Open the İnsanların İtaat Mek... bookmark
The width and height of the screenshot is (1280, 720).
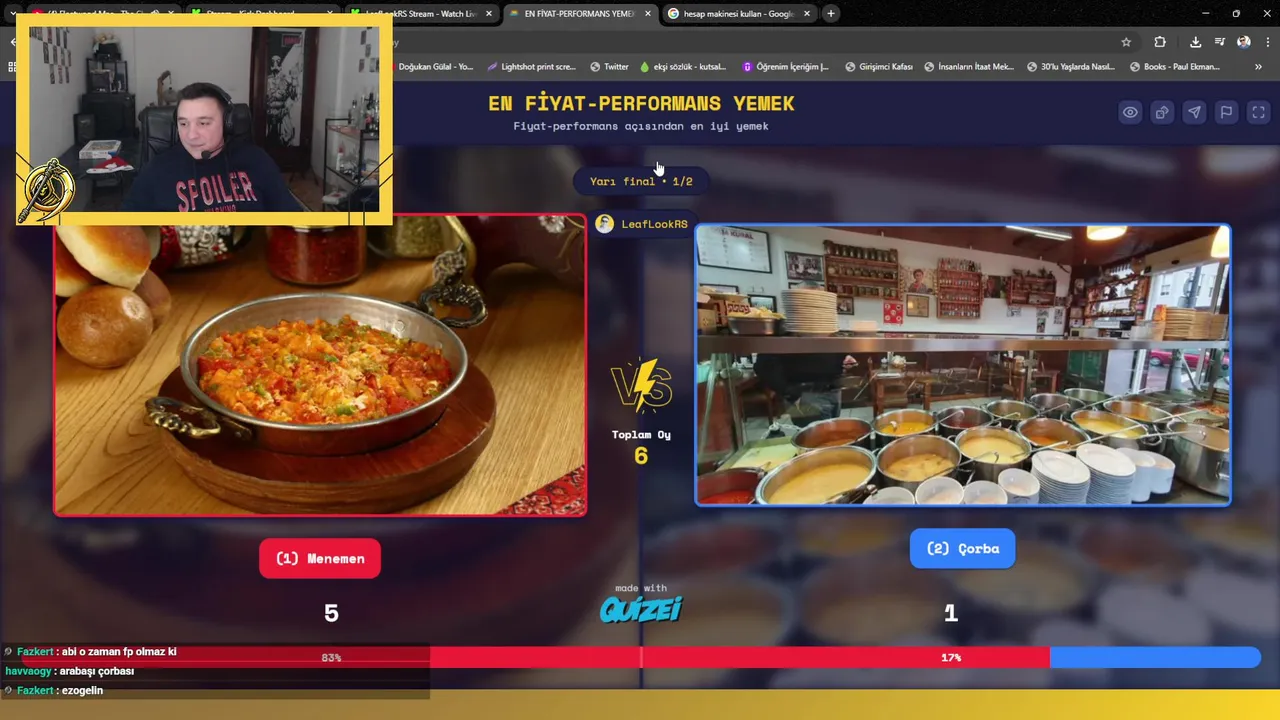coord(969,67)
